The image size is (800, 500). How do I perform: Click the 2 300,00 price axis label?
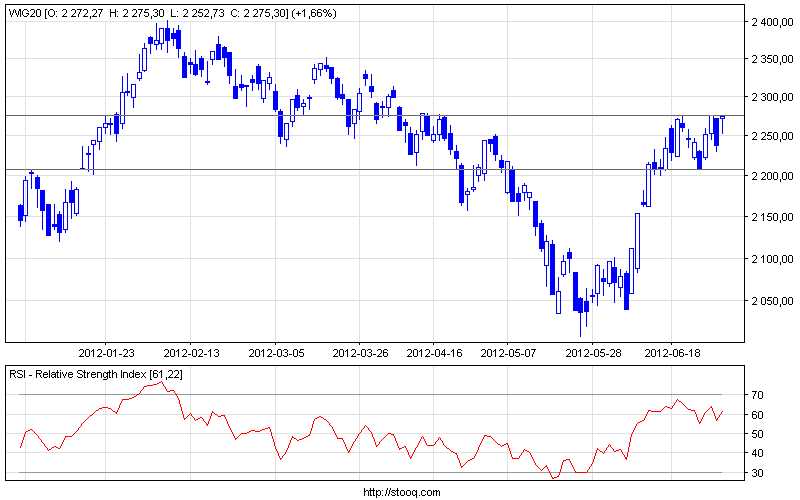[772, 97]
